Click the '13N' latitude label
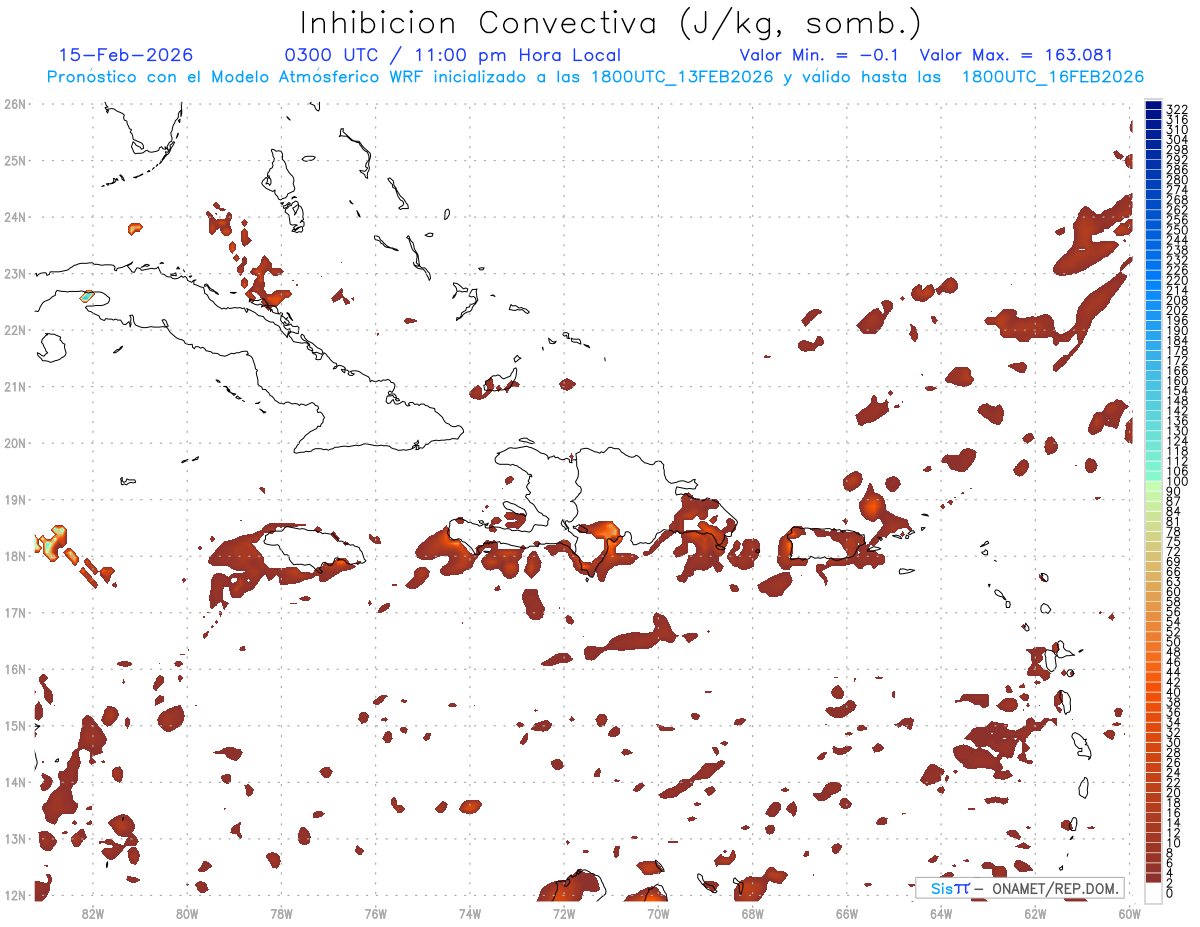This screenshot has width=1200, height=927. pyautogui.click(x=14, y=838)
